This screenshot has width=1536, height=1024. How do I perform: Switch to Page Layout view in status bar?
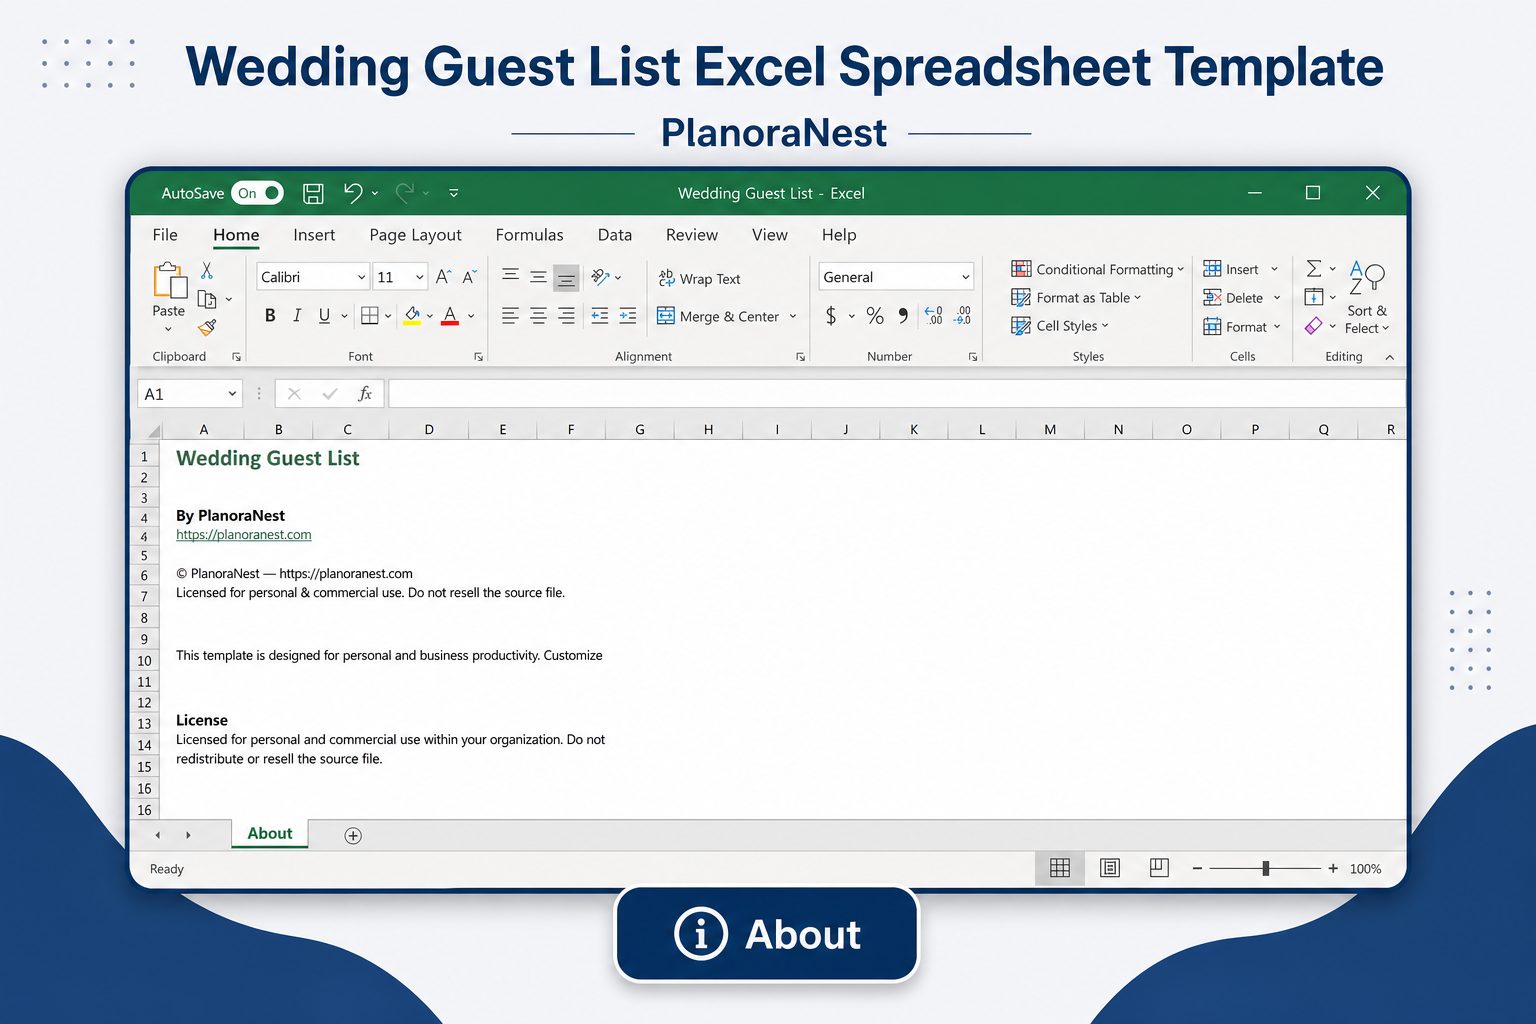click(x=1110, y=868)
